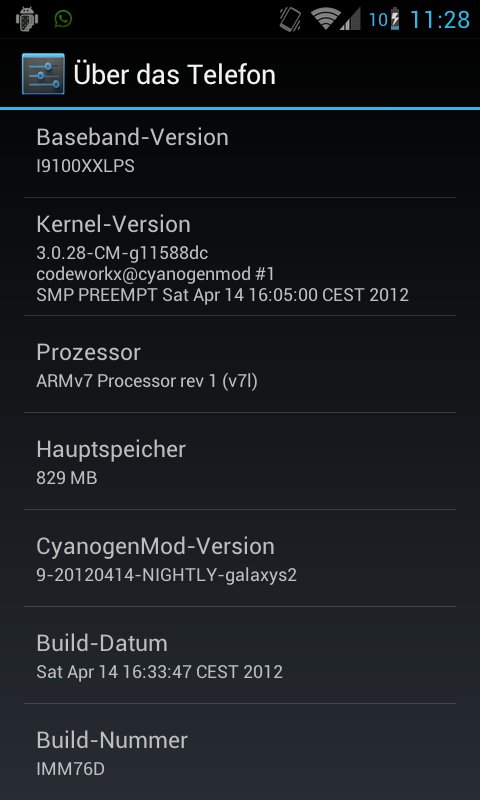Tap the battery charging indicator
The height and width of the screenshot is (800, 480).
[395, 19]
